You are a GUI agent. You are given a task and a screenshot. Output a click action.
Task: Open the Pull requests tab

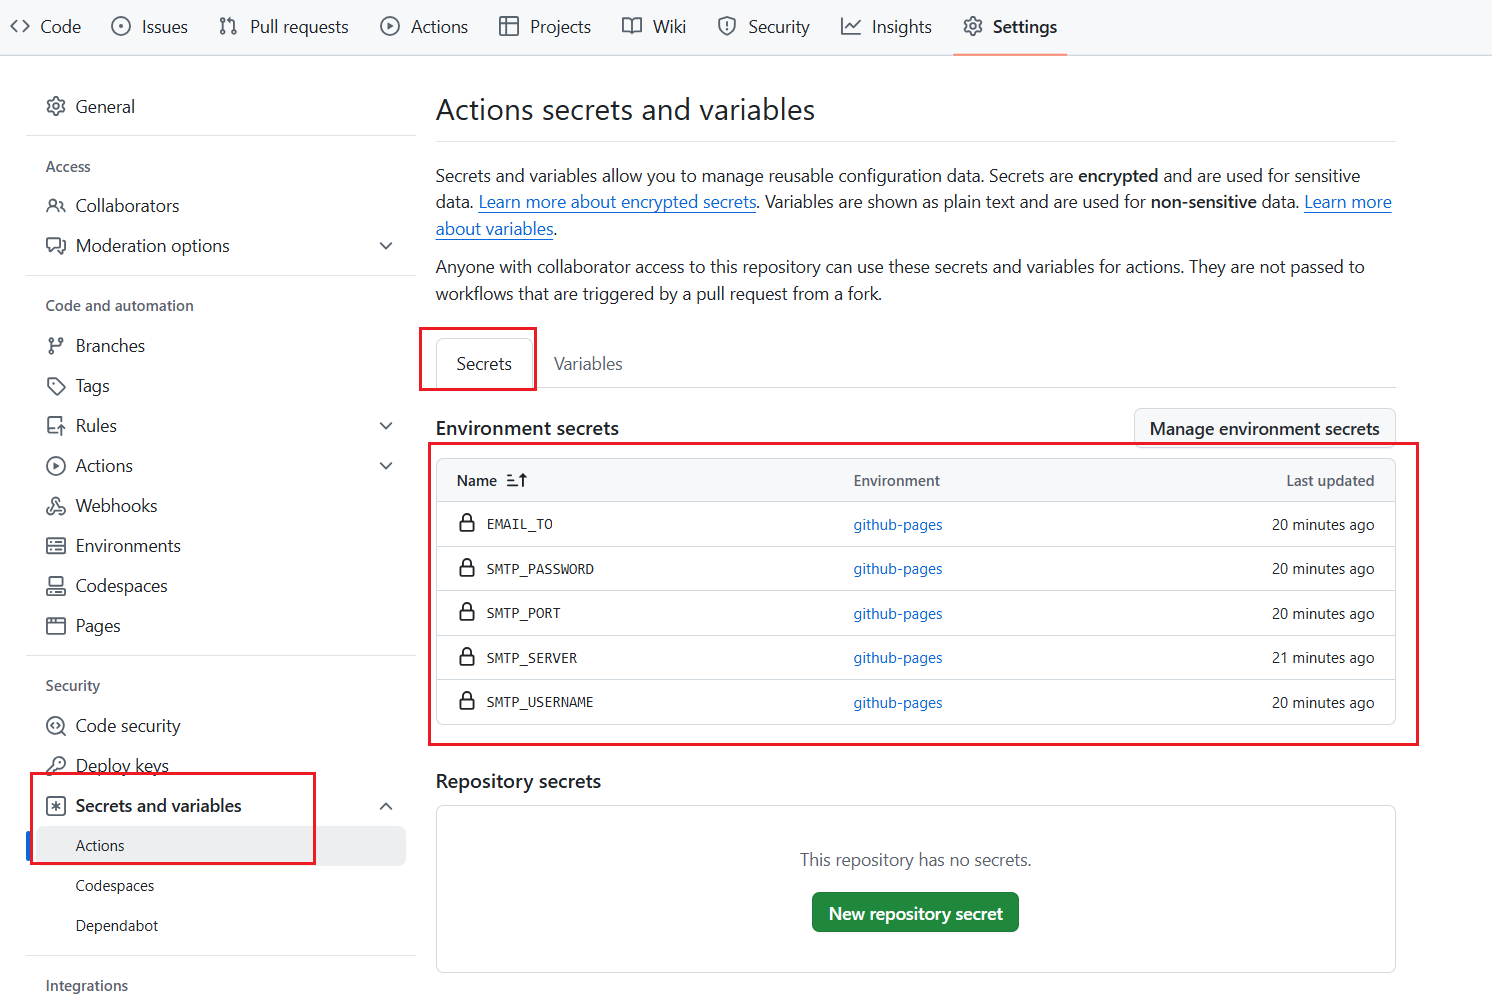coord(284,27)
